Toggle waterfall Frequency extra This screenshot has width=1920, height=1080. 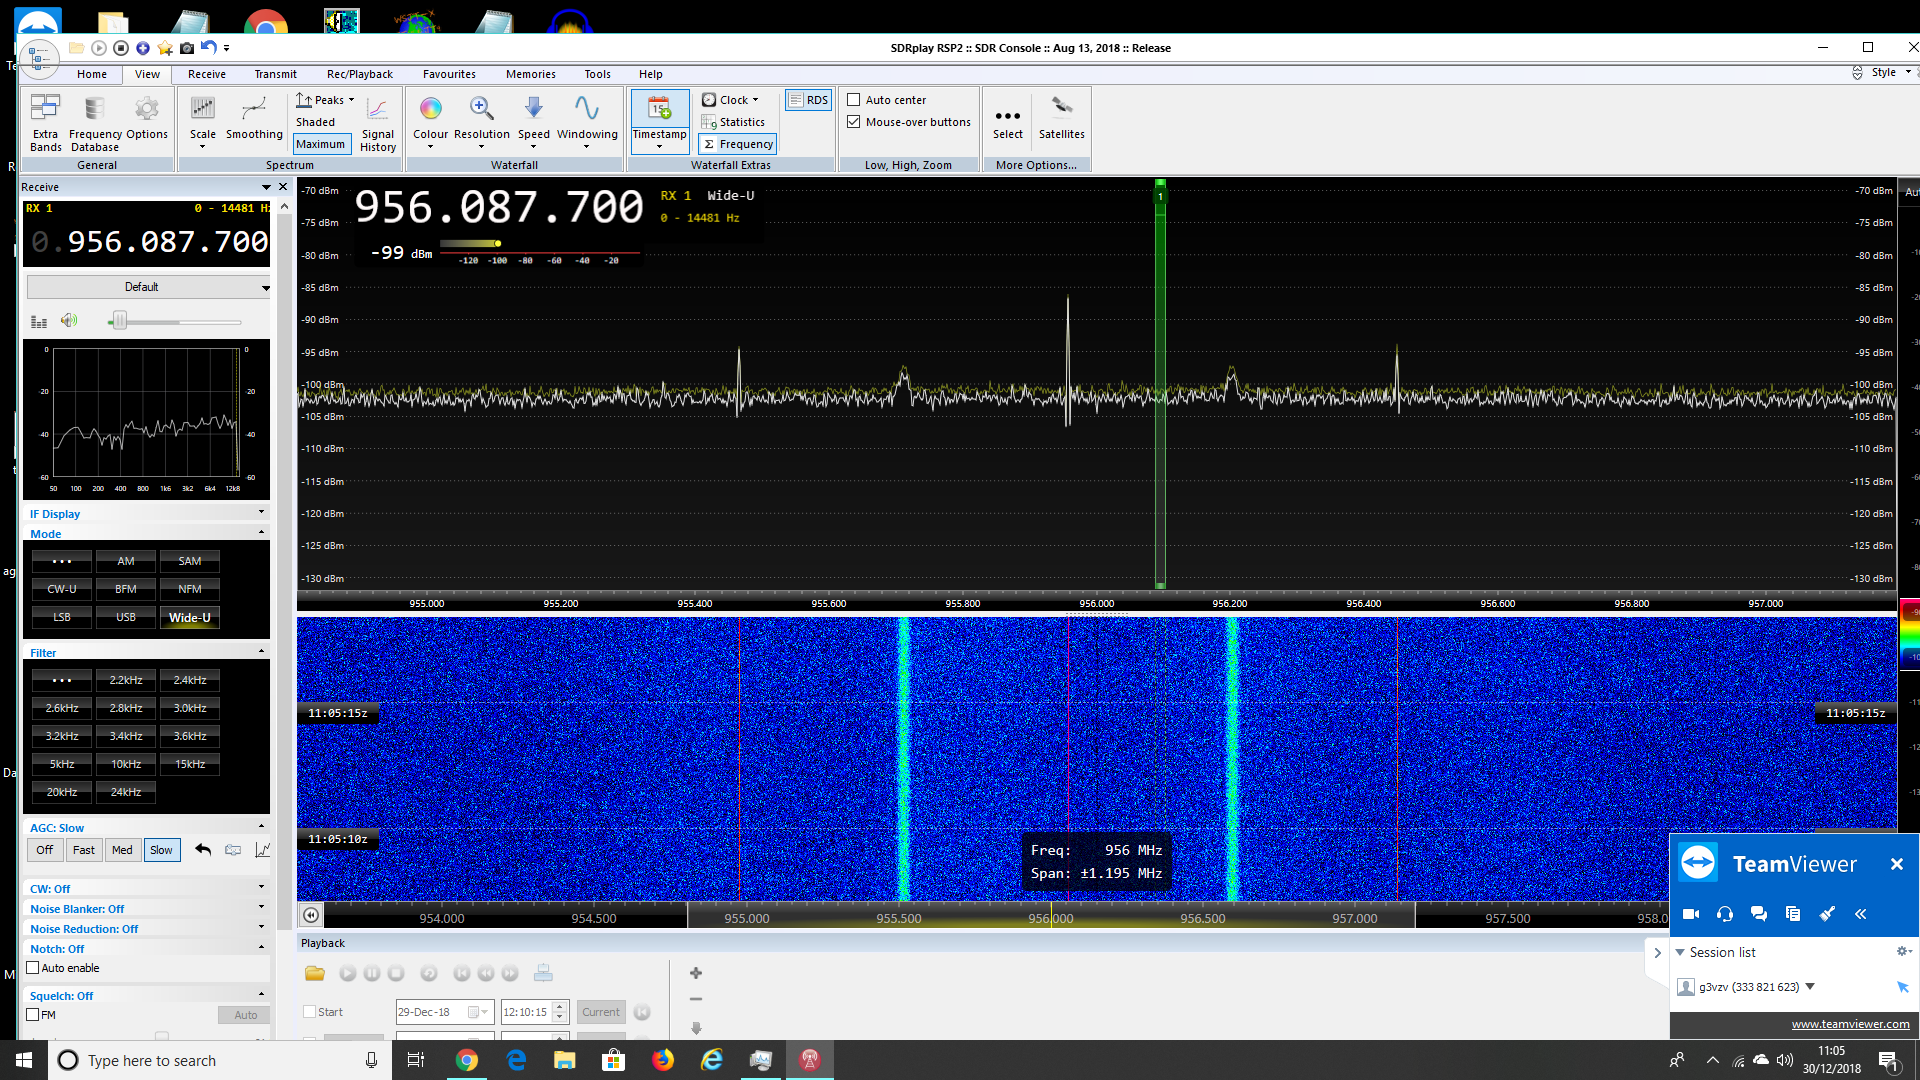point(738,144)
